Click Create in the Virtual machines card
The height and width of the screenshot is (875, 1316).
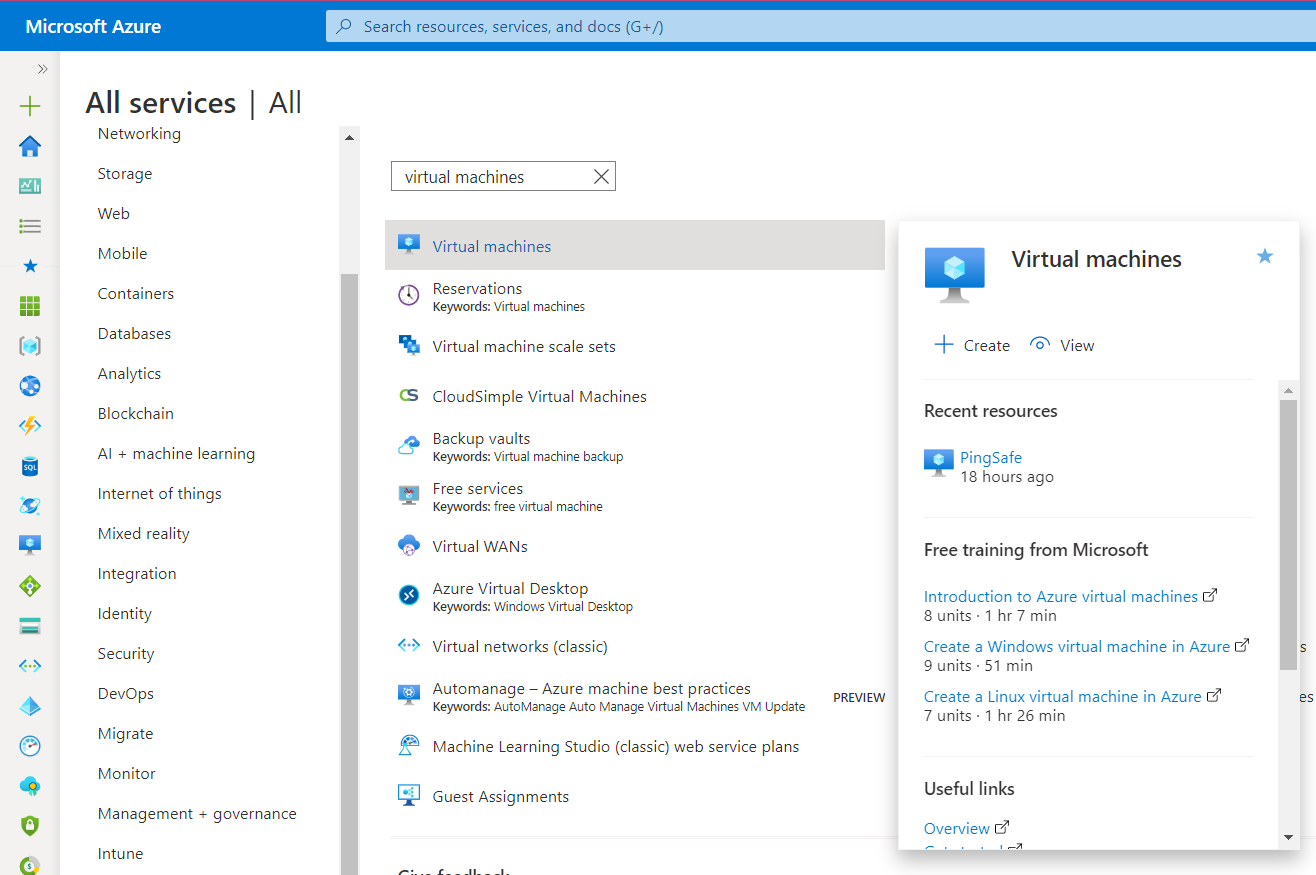(x=972, y=345)
